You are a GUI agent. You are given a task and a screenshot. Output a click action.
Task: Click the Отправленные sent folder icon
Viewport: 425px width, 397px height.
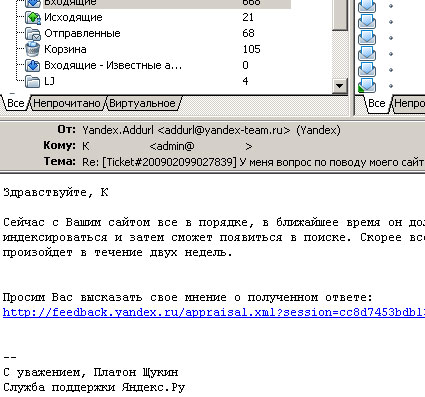click(x=33, y=33)
